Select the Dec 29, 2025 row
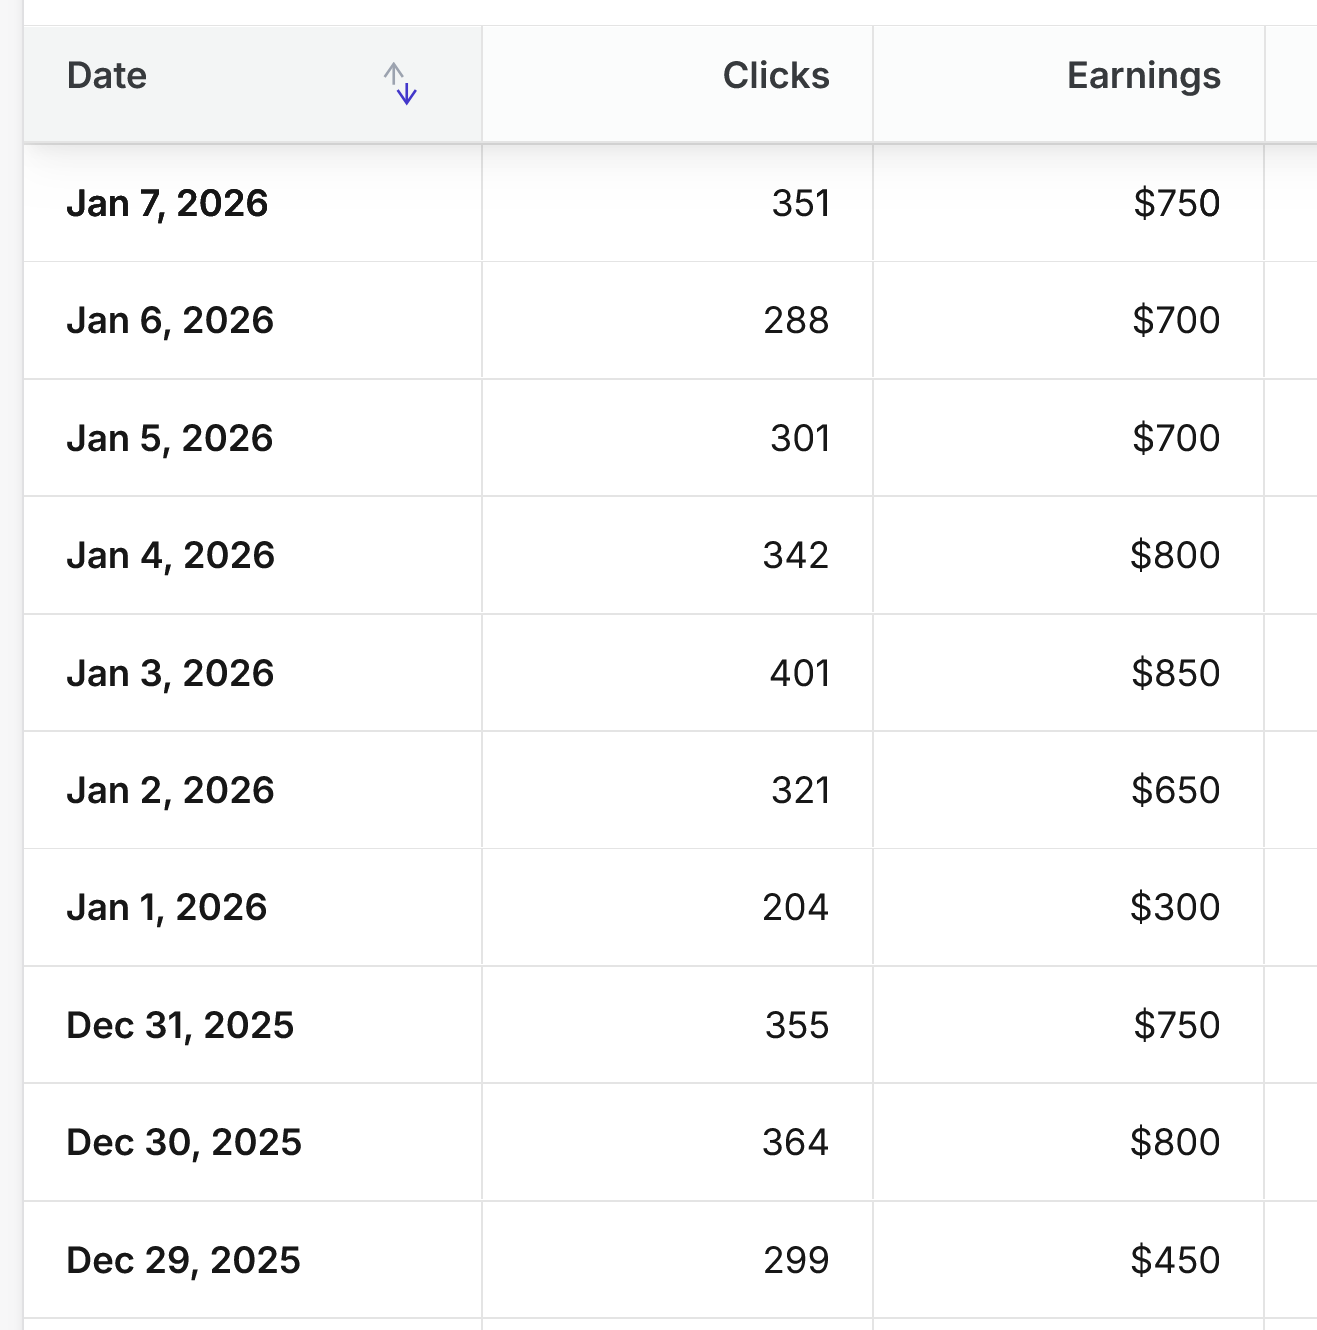 [x=183, y=1261]
